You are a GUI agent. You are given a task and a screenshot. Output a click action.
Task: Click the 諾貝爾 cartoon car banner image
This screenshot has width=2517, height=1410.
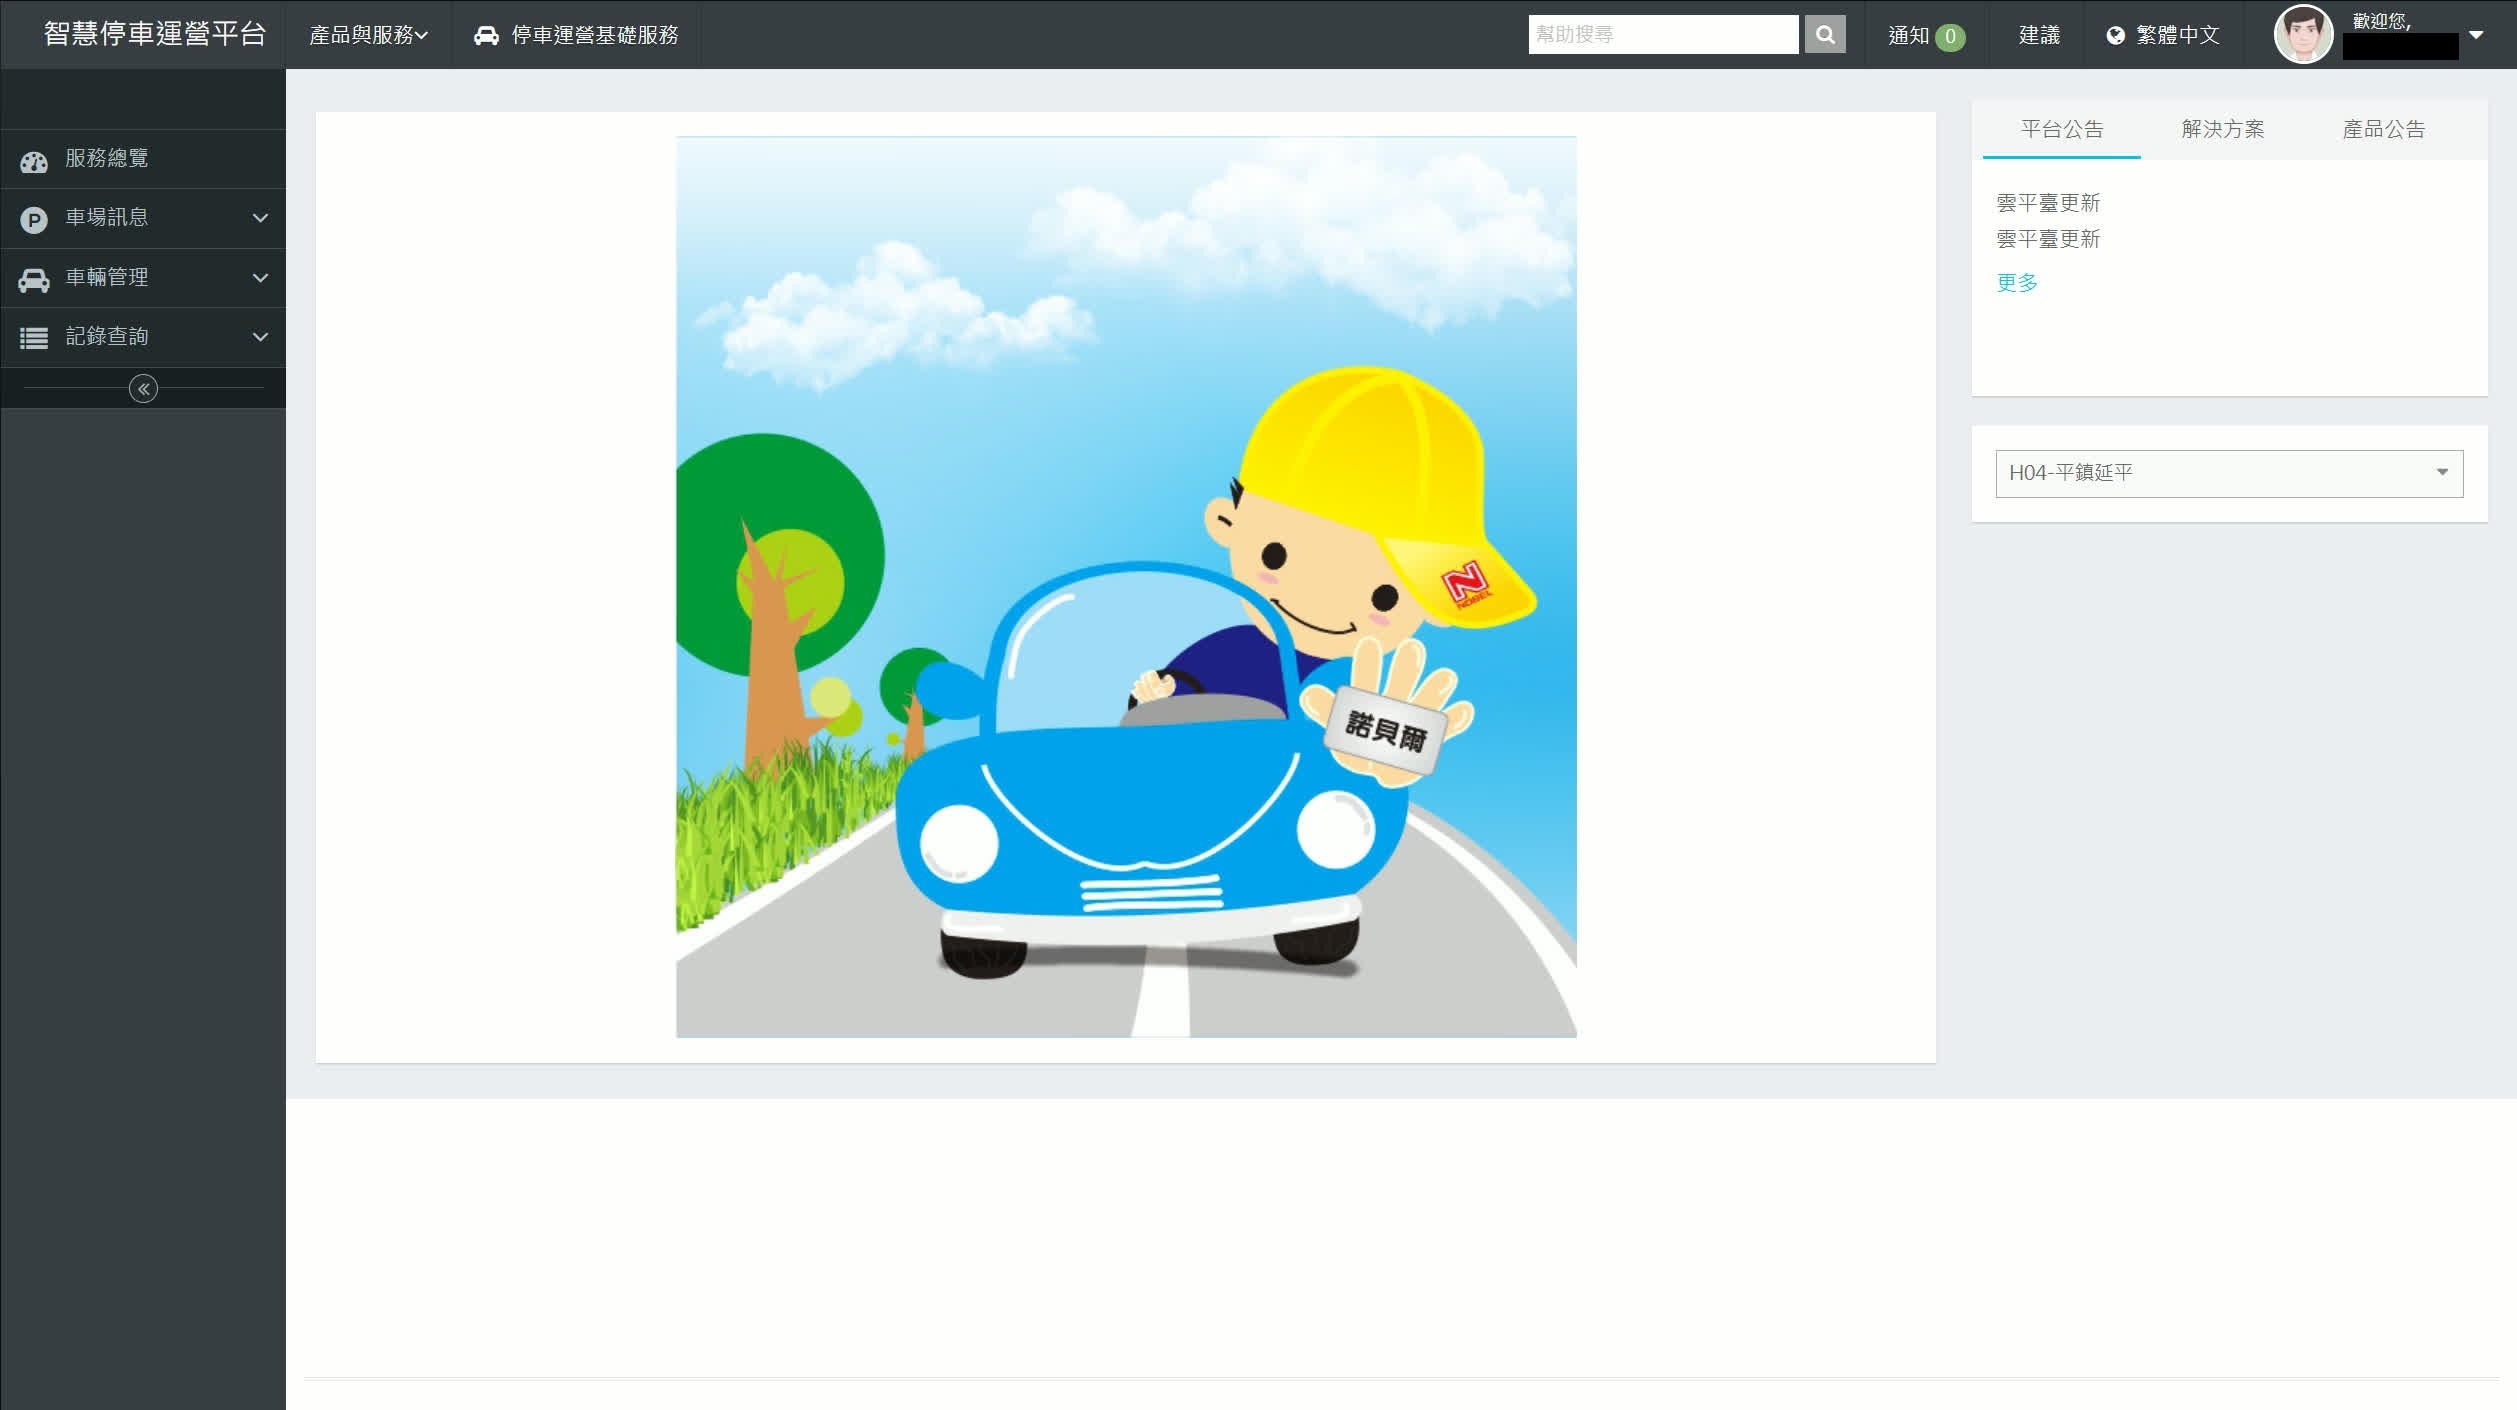(x=1126, y=587)
